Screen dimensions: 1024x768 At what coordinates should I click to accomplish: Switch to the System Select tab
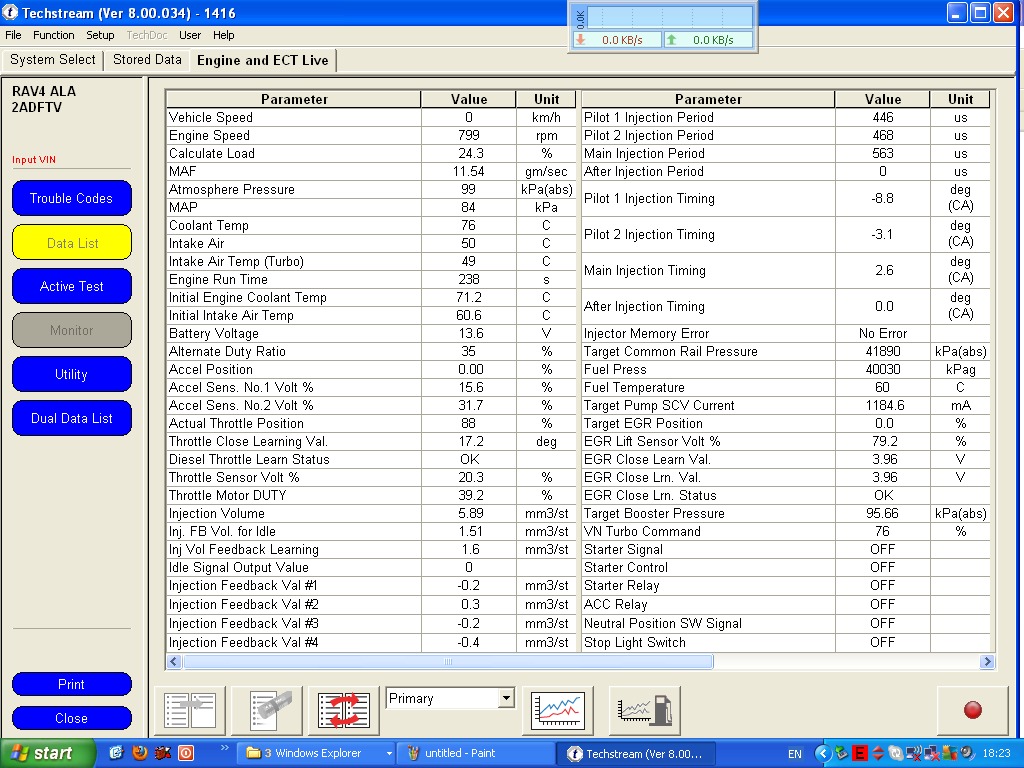53,60
